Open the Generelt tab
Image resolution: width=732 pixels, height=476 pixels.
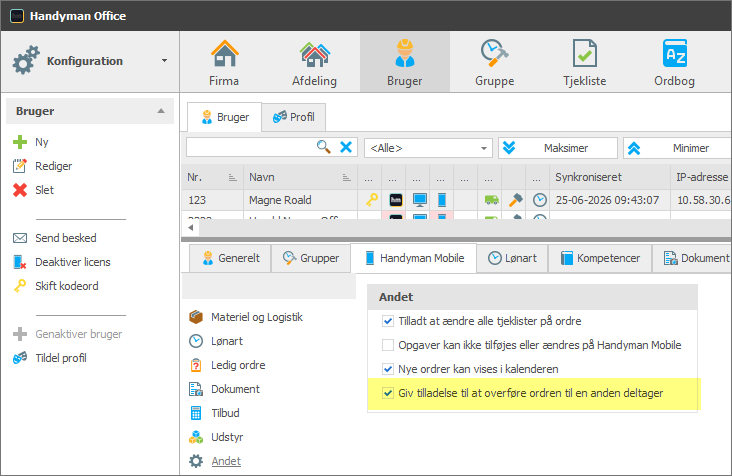pos(231,258)
